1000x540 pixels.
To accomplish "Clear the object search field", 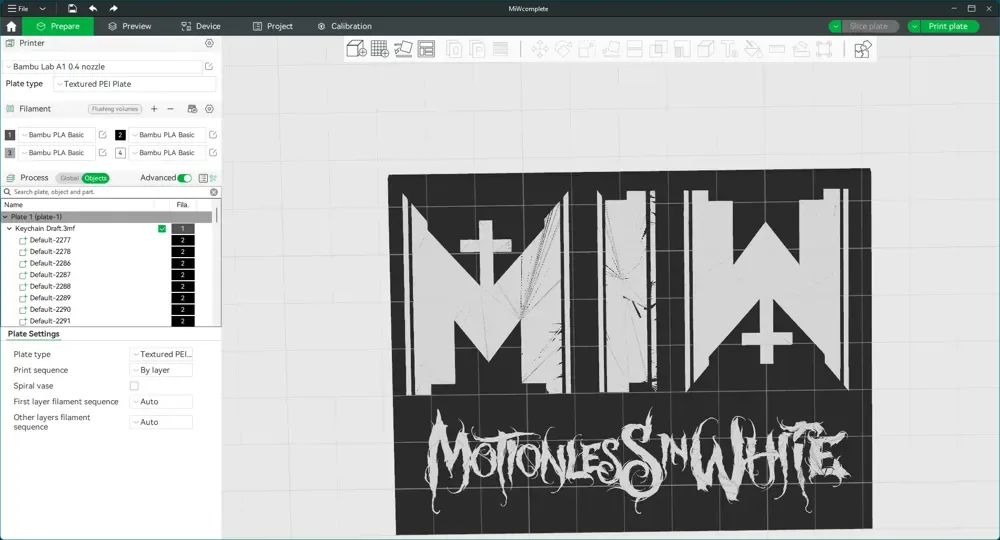I will pyautogui.click(x=214, y=192).
